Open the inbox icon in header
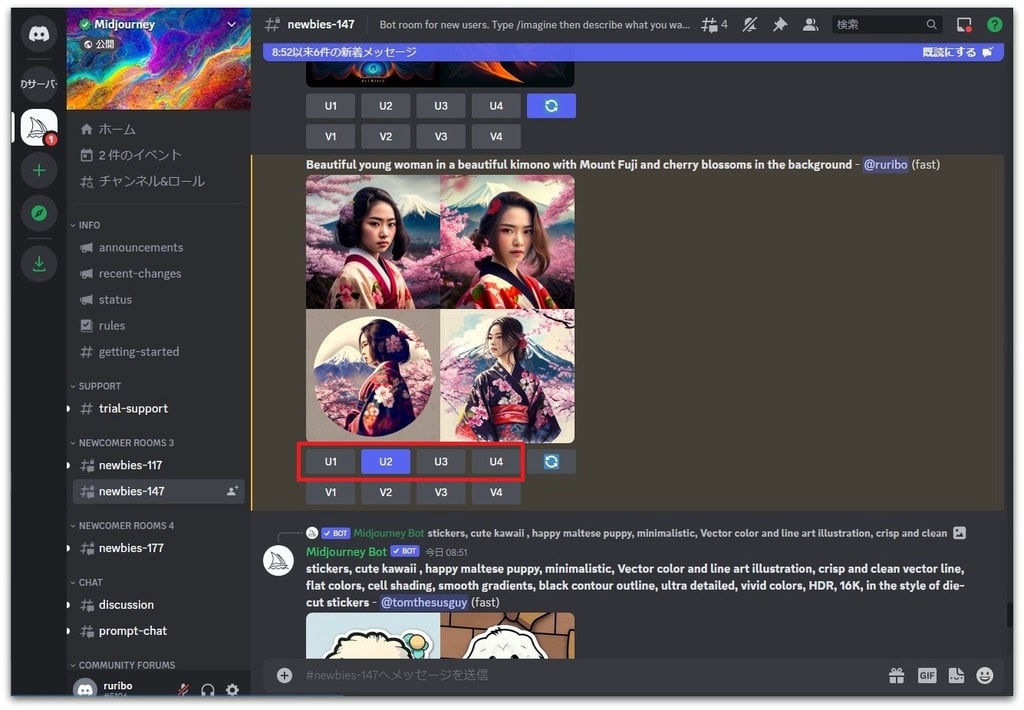1024x710 pixels. click(x=964, y=25)
